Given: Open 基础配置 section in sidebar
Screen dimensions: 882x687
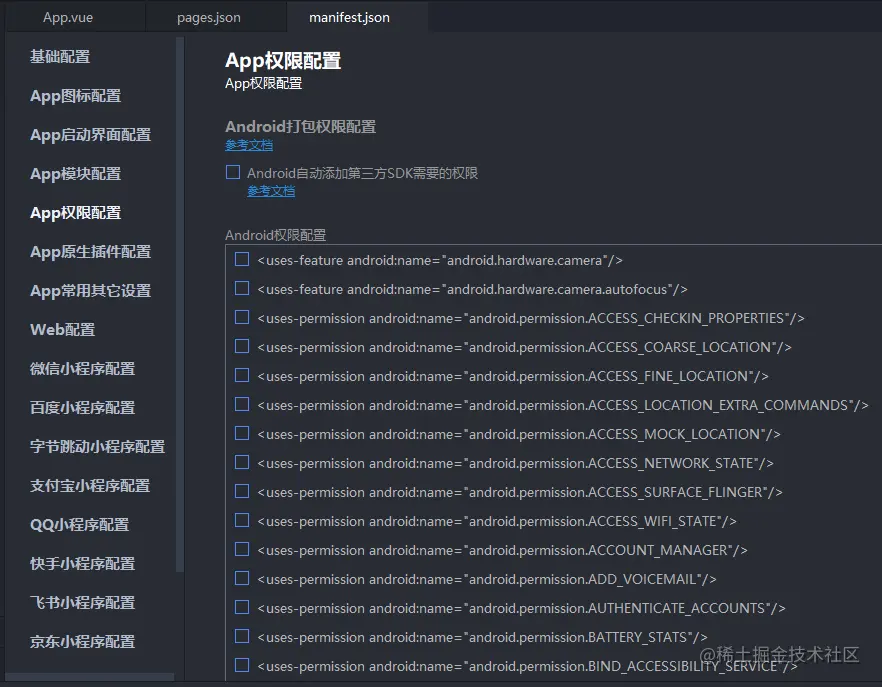Looking at the screenshot, I should tap(60, 56).
